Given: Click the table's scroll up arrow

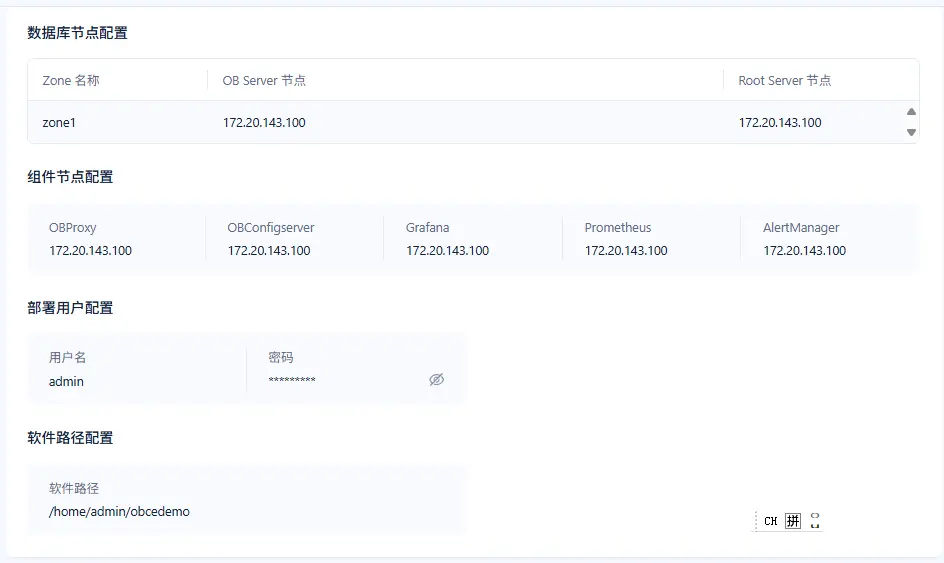Looking at the screenshot, I should click(911, 113).
